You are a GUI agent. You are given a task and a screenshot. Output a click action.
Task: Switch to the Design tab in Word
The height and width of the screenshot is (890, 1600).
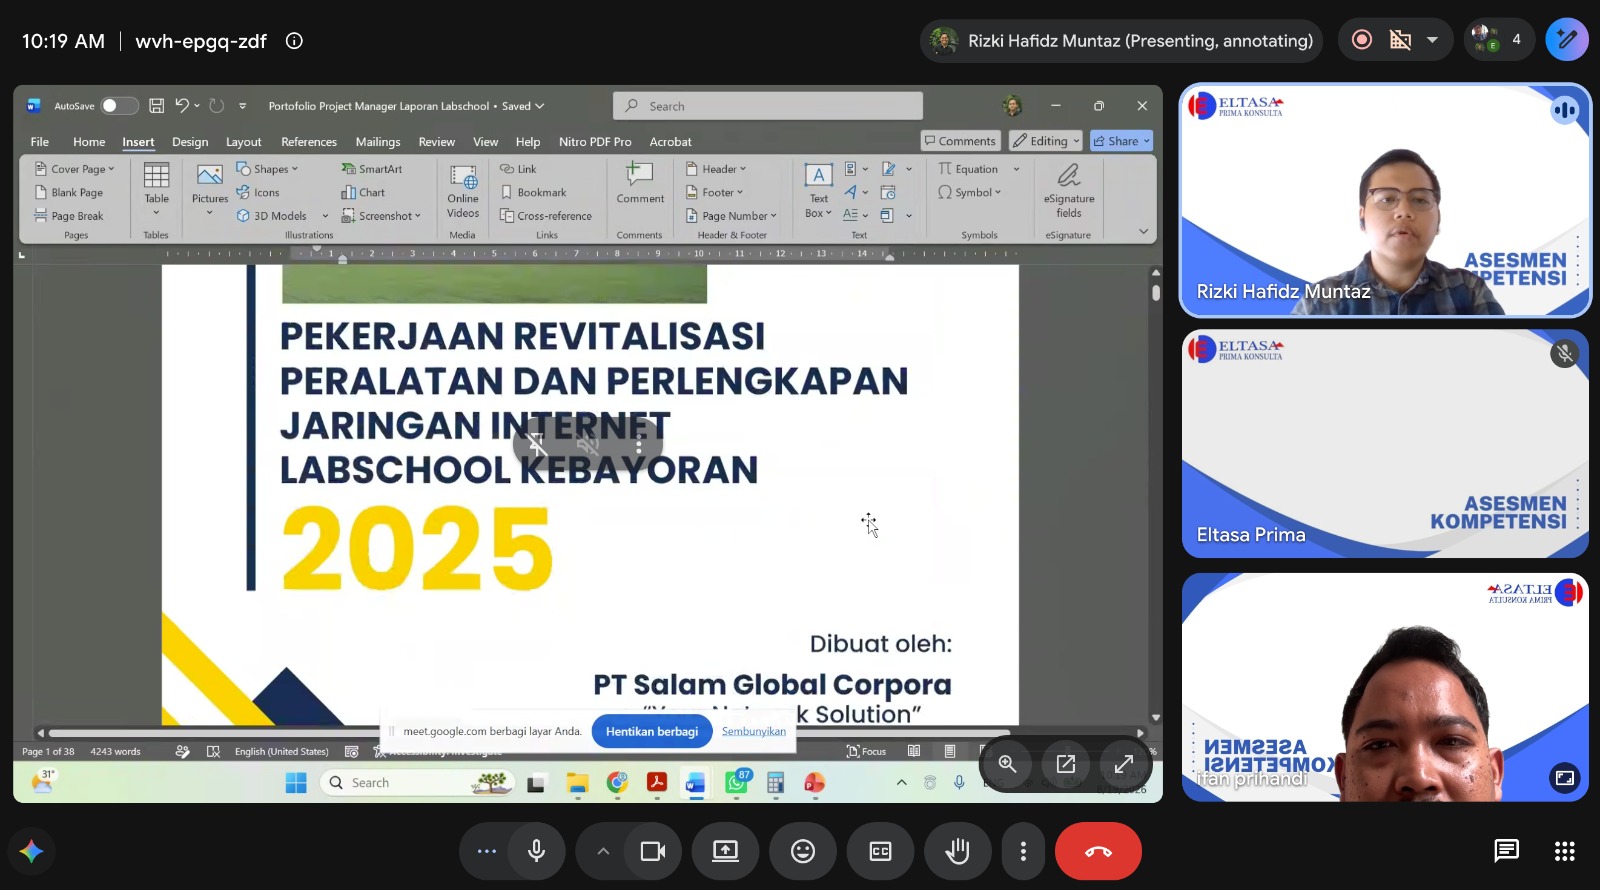pyautogui.click(x=190, y=142)
